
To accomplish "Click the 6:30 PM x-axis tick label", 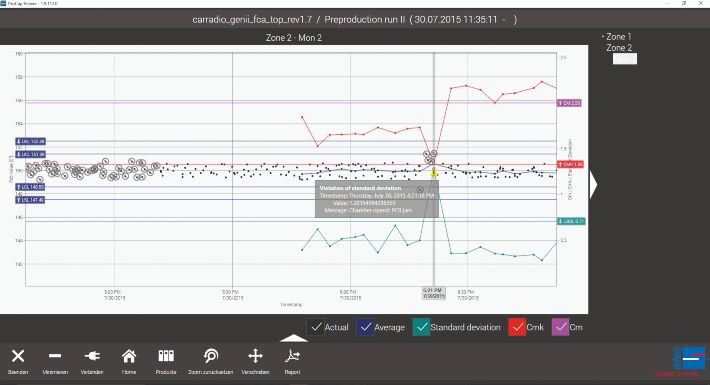I will 468,295.
